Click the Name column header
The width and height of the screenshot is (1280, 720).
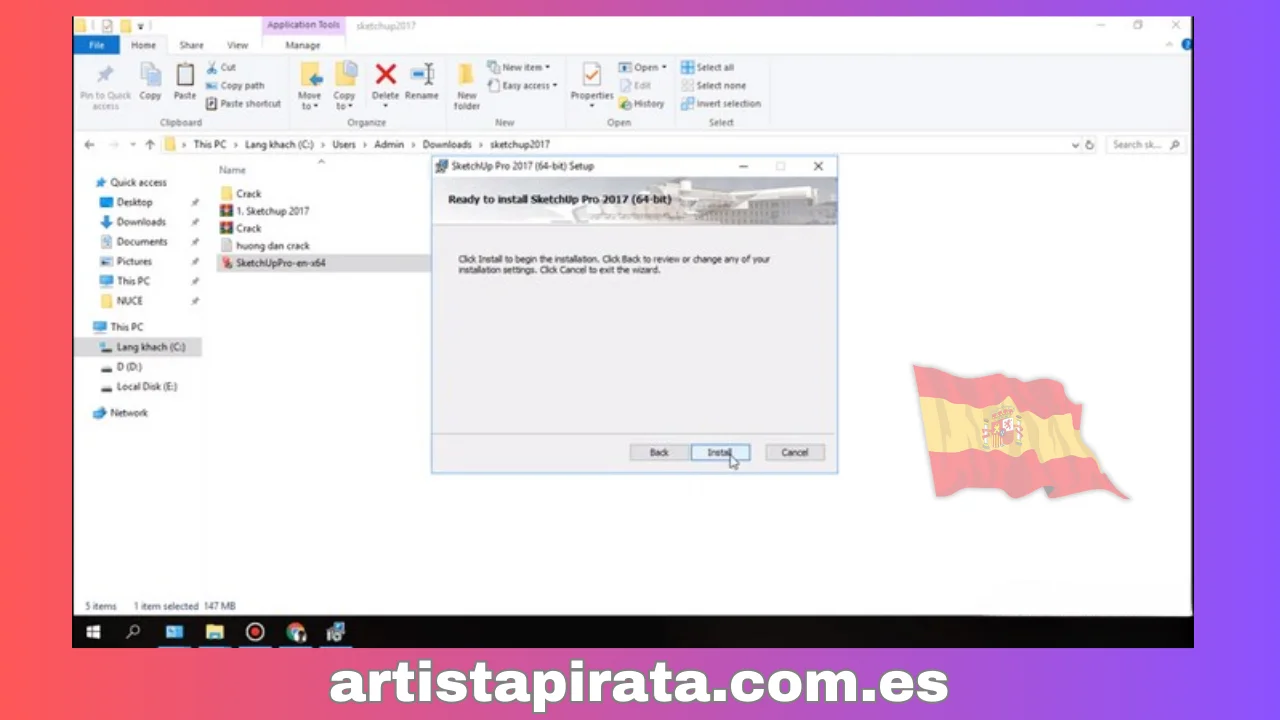click(x=232, y=170)
